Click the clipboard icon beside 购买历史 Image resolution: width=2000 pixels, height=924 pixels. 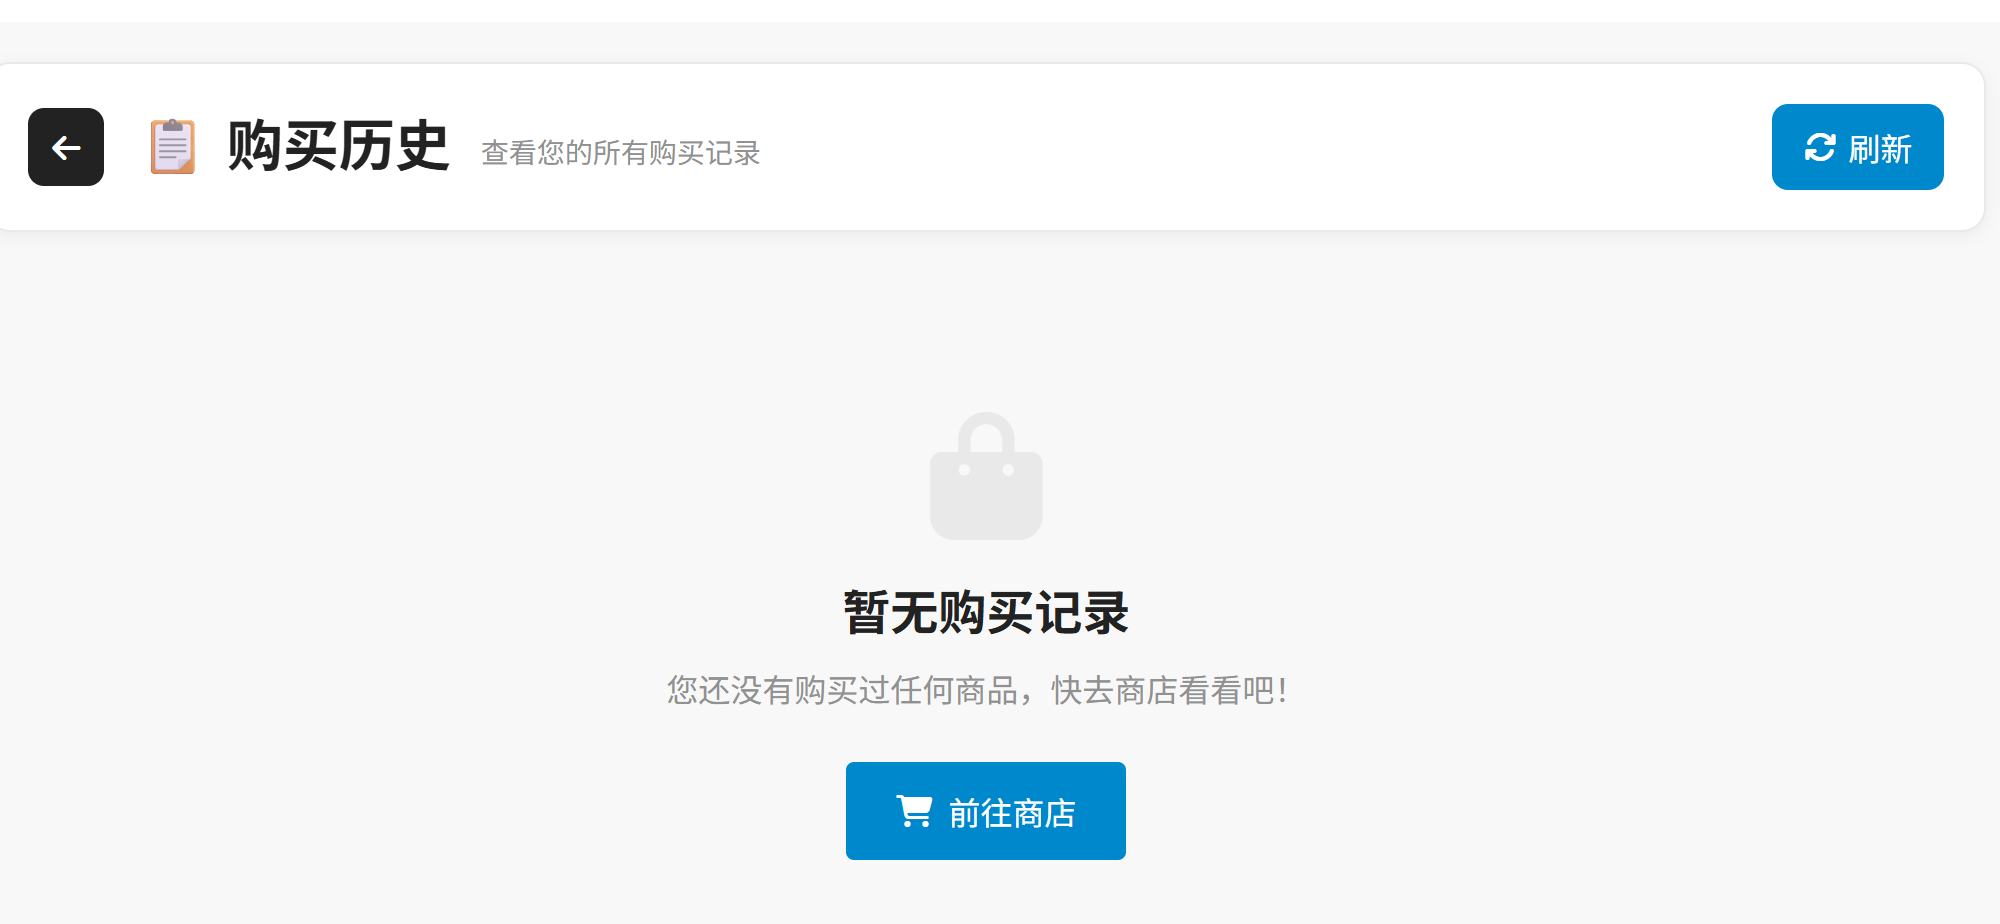click(173, 147)
